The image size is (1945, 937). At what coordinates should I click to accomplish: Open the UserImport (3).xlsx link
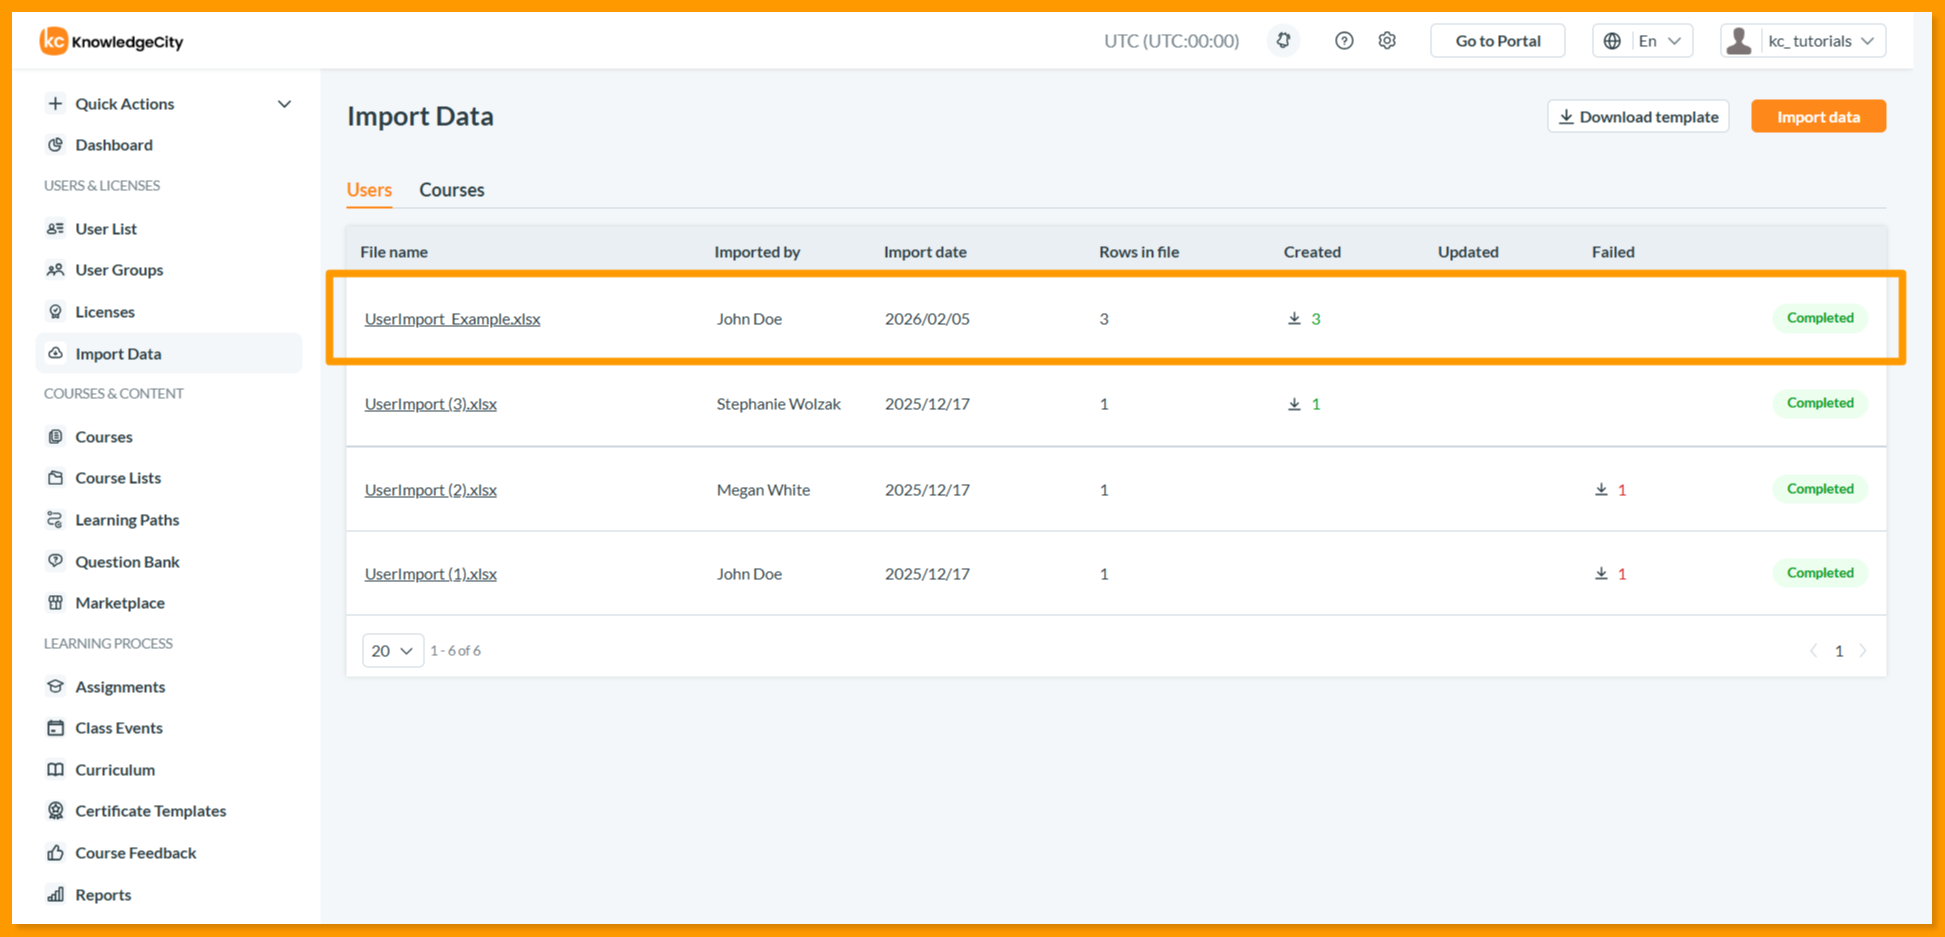(430, 404)
